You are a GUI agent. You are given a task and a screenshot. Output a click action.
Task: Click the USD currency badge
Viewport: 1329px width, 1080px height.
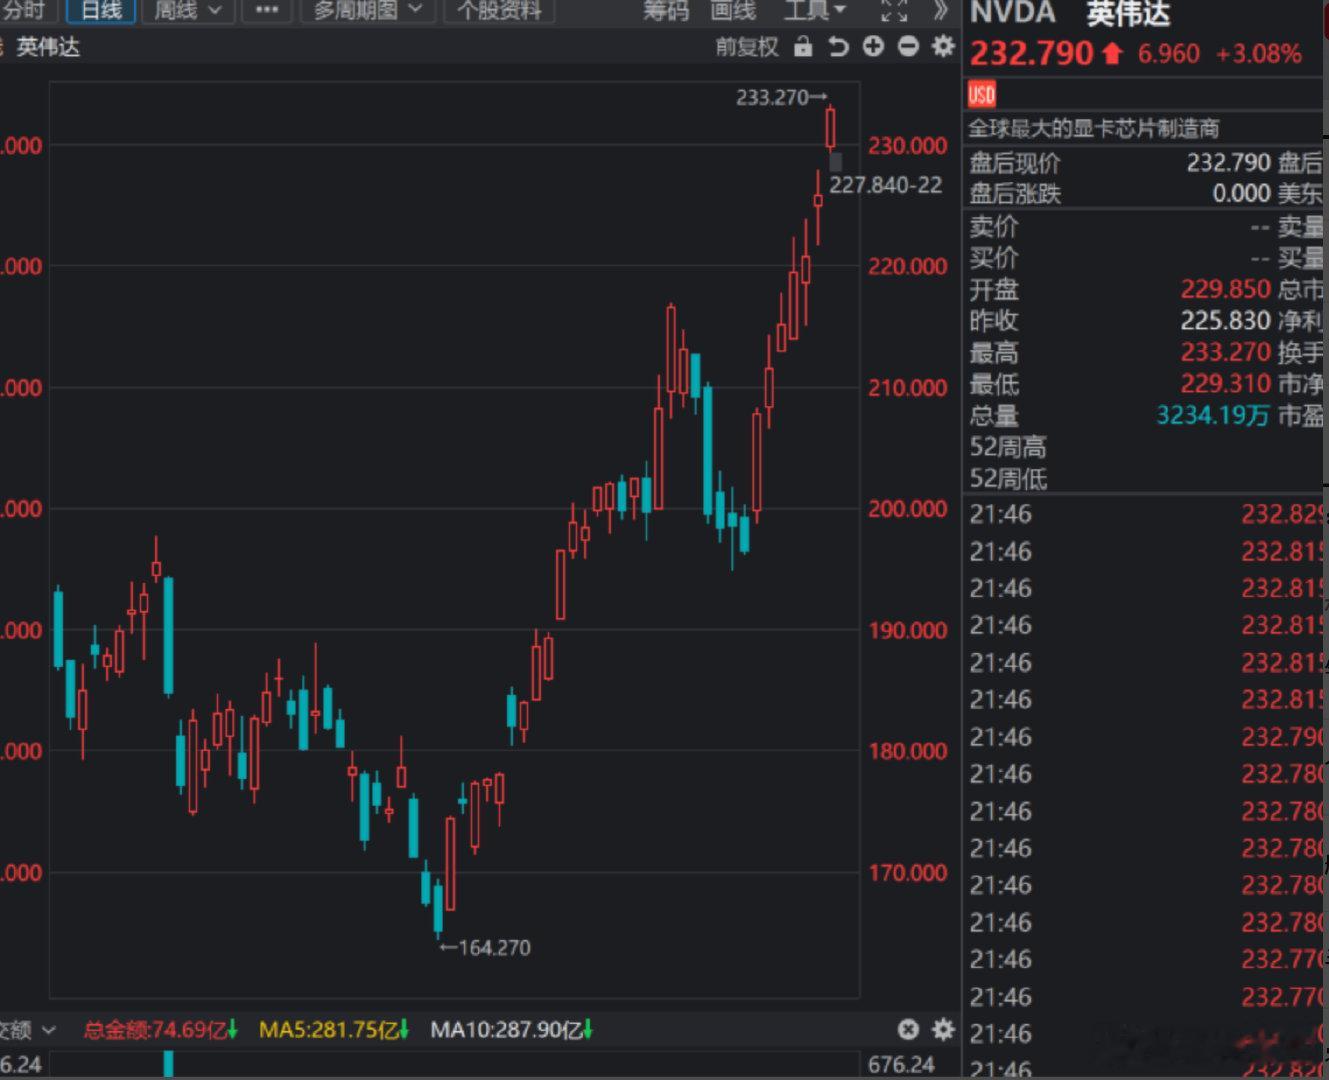(x=982, y=94)
